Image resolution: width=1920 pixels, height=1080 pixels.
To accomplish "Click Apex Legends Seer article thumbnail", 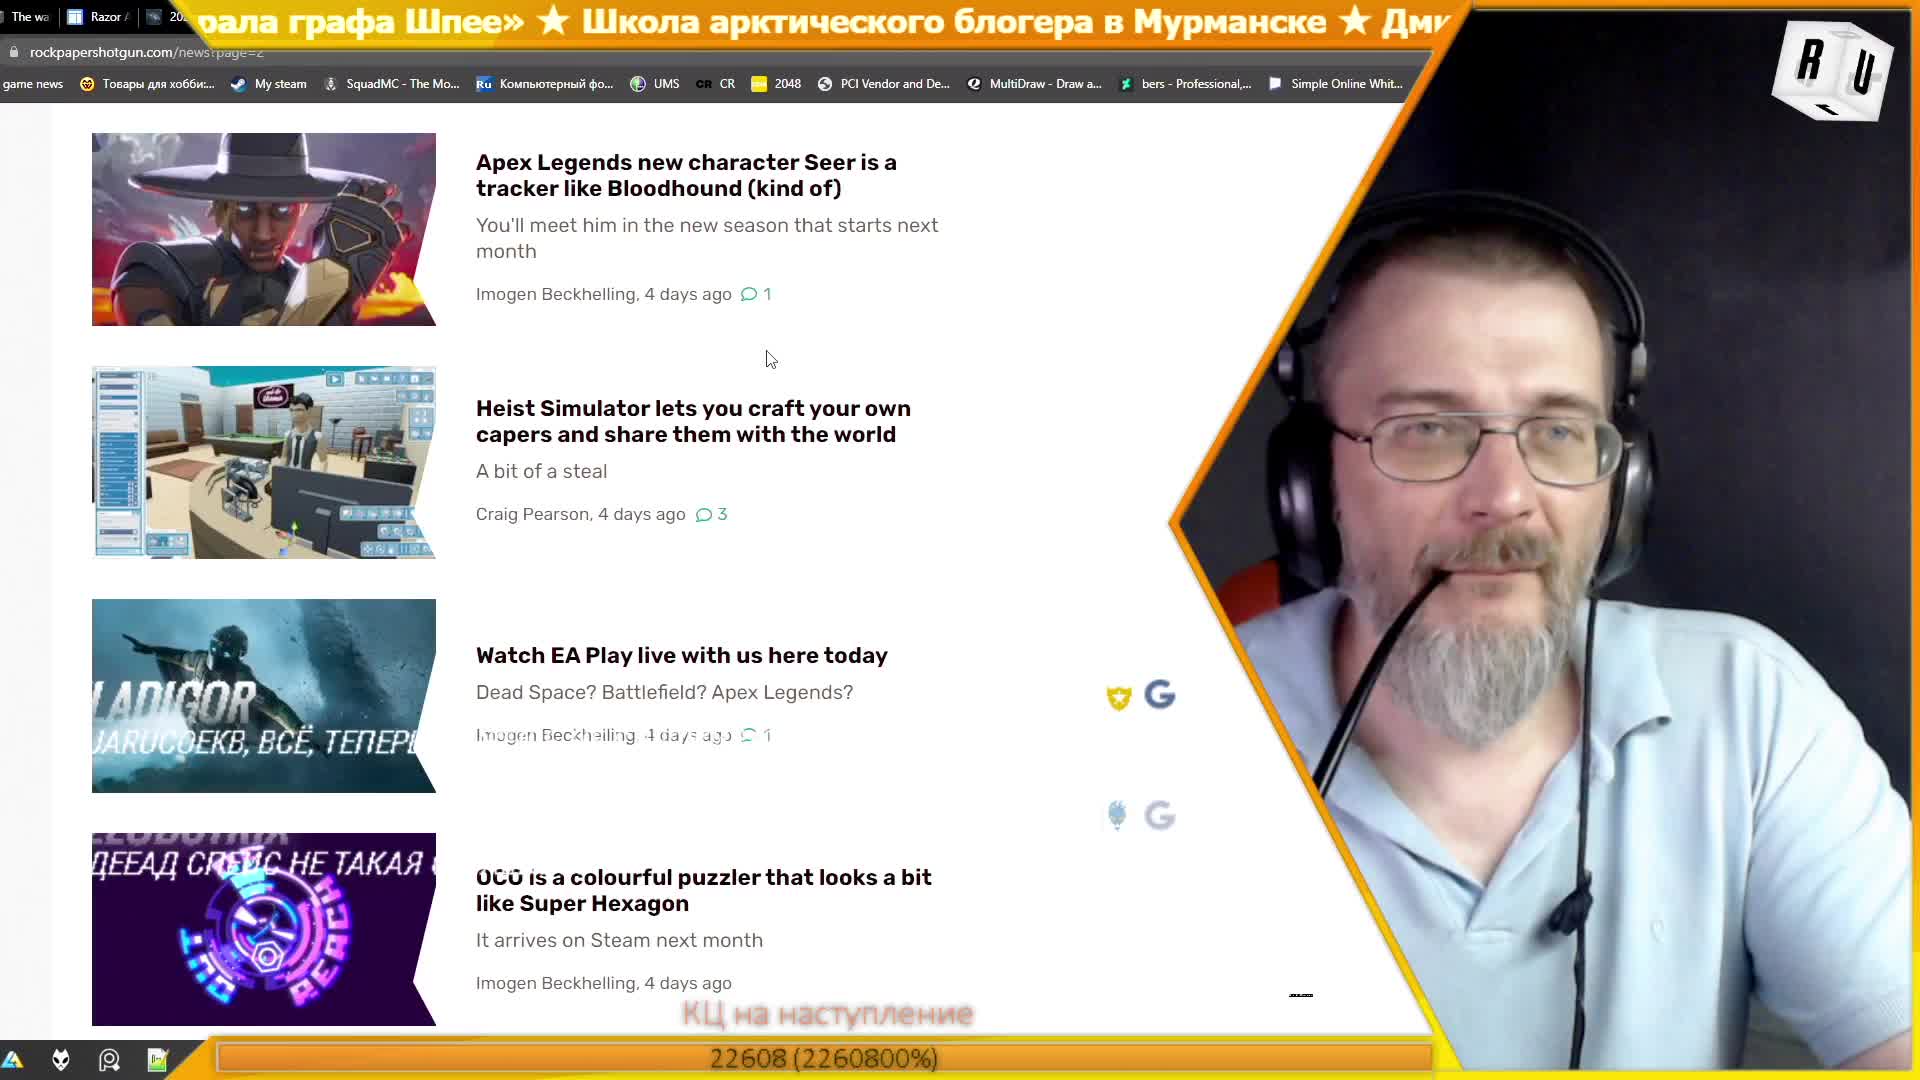I will pyautogui.click(x=264, y=229).
